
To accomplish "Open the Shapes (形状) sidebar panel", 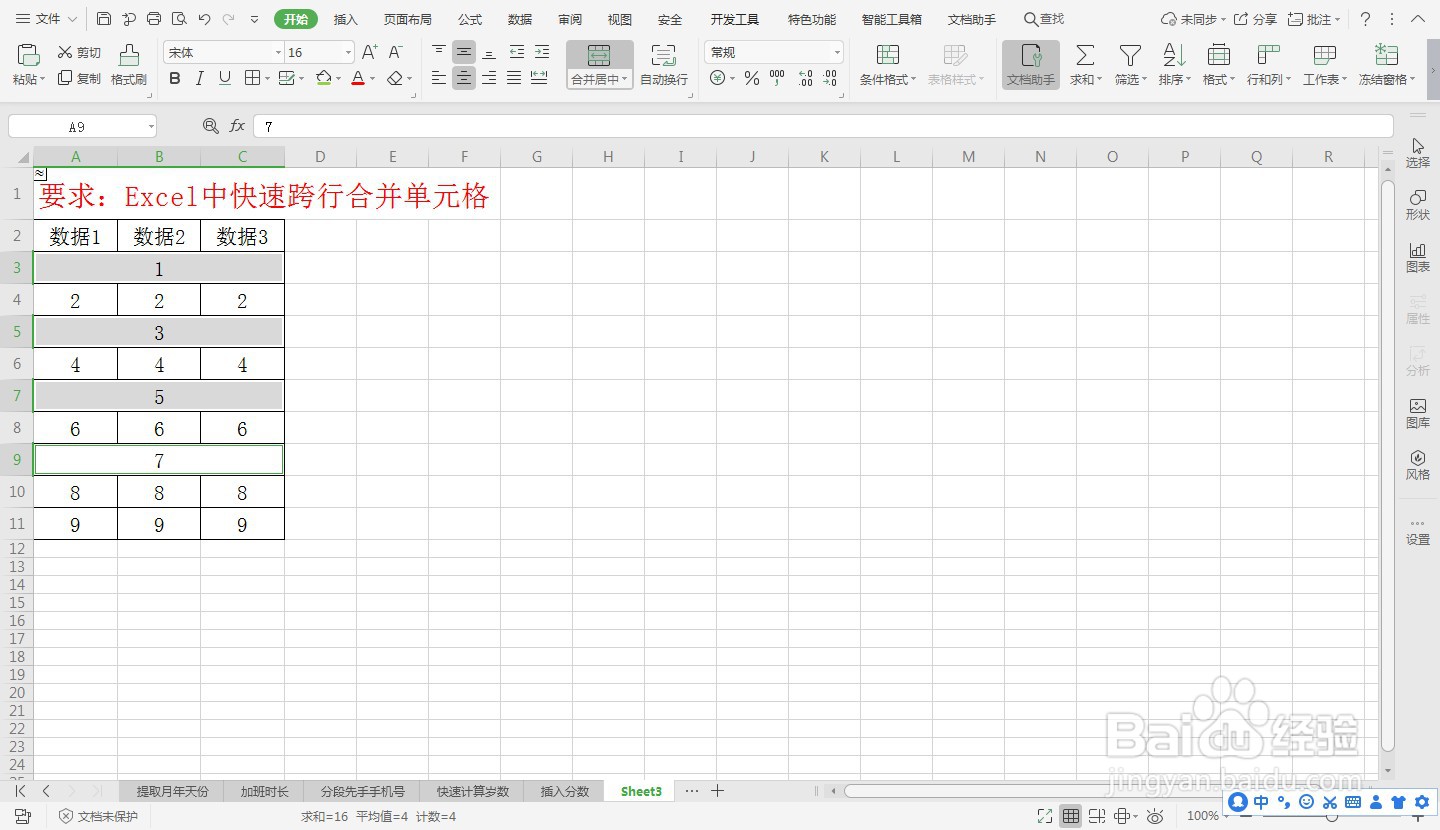I will 1417,204.
